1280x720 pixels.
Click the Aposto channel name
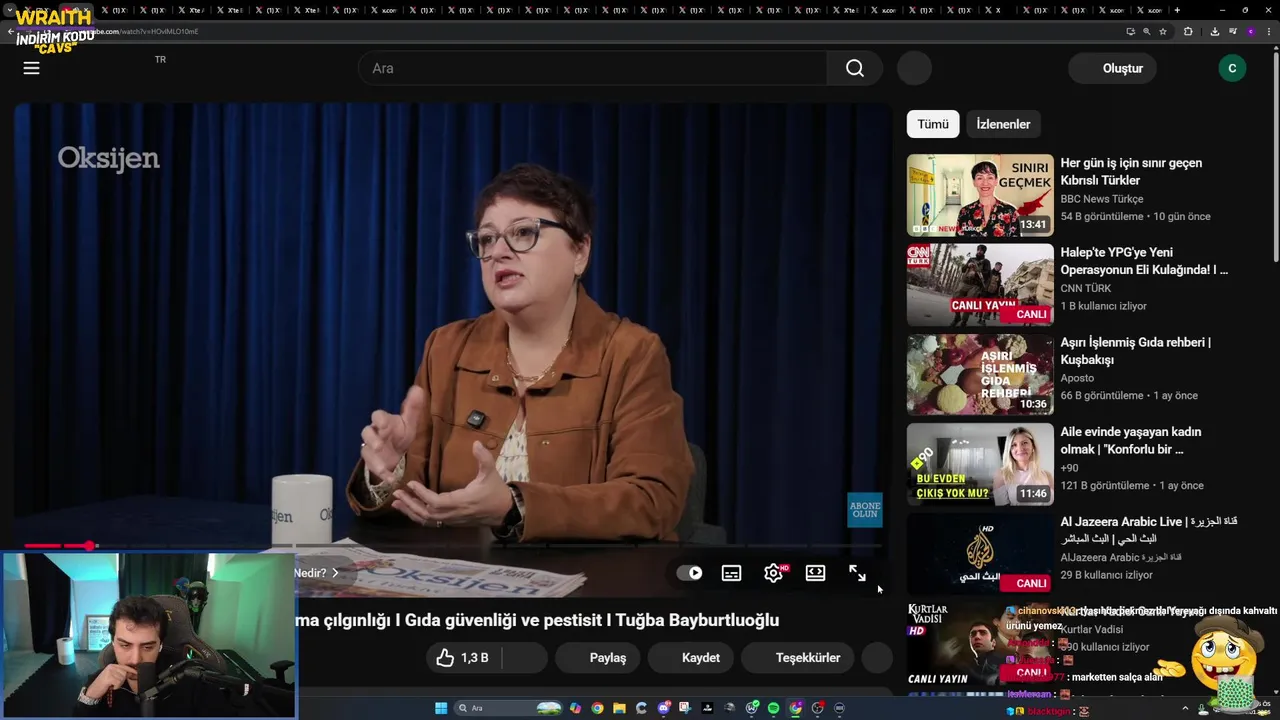(1077, 378)
